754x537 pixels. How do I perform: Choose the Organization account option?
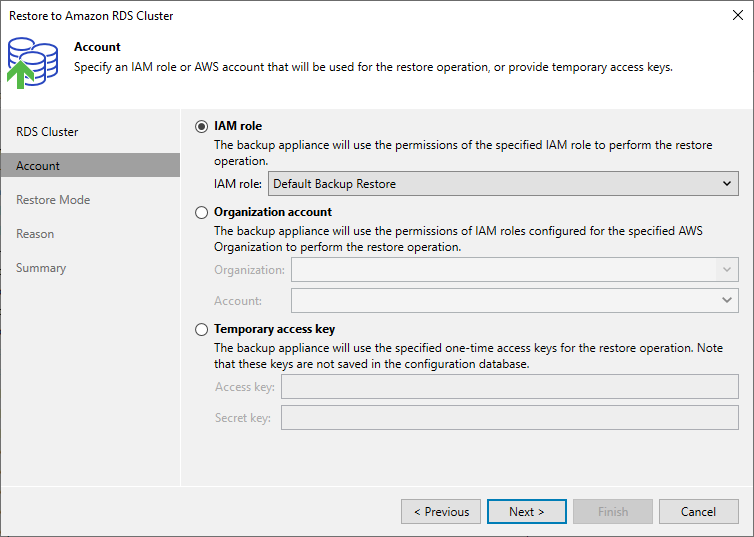point(201,212)
